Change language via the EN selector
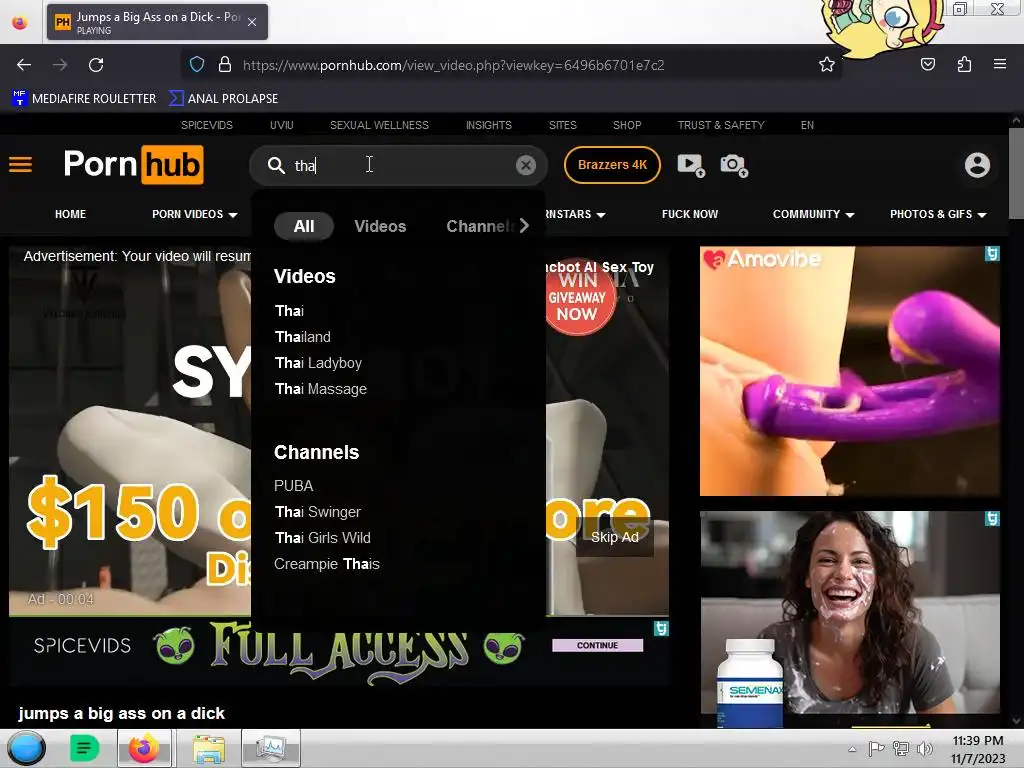 click(x=807, y=125)
